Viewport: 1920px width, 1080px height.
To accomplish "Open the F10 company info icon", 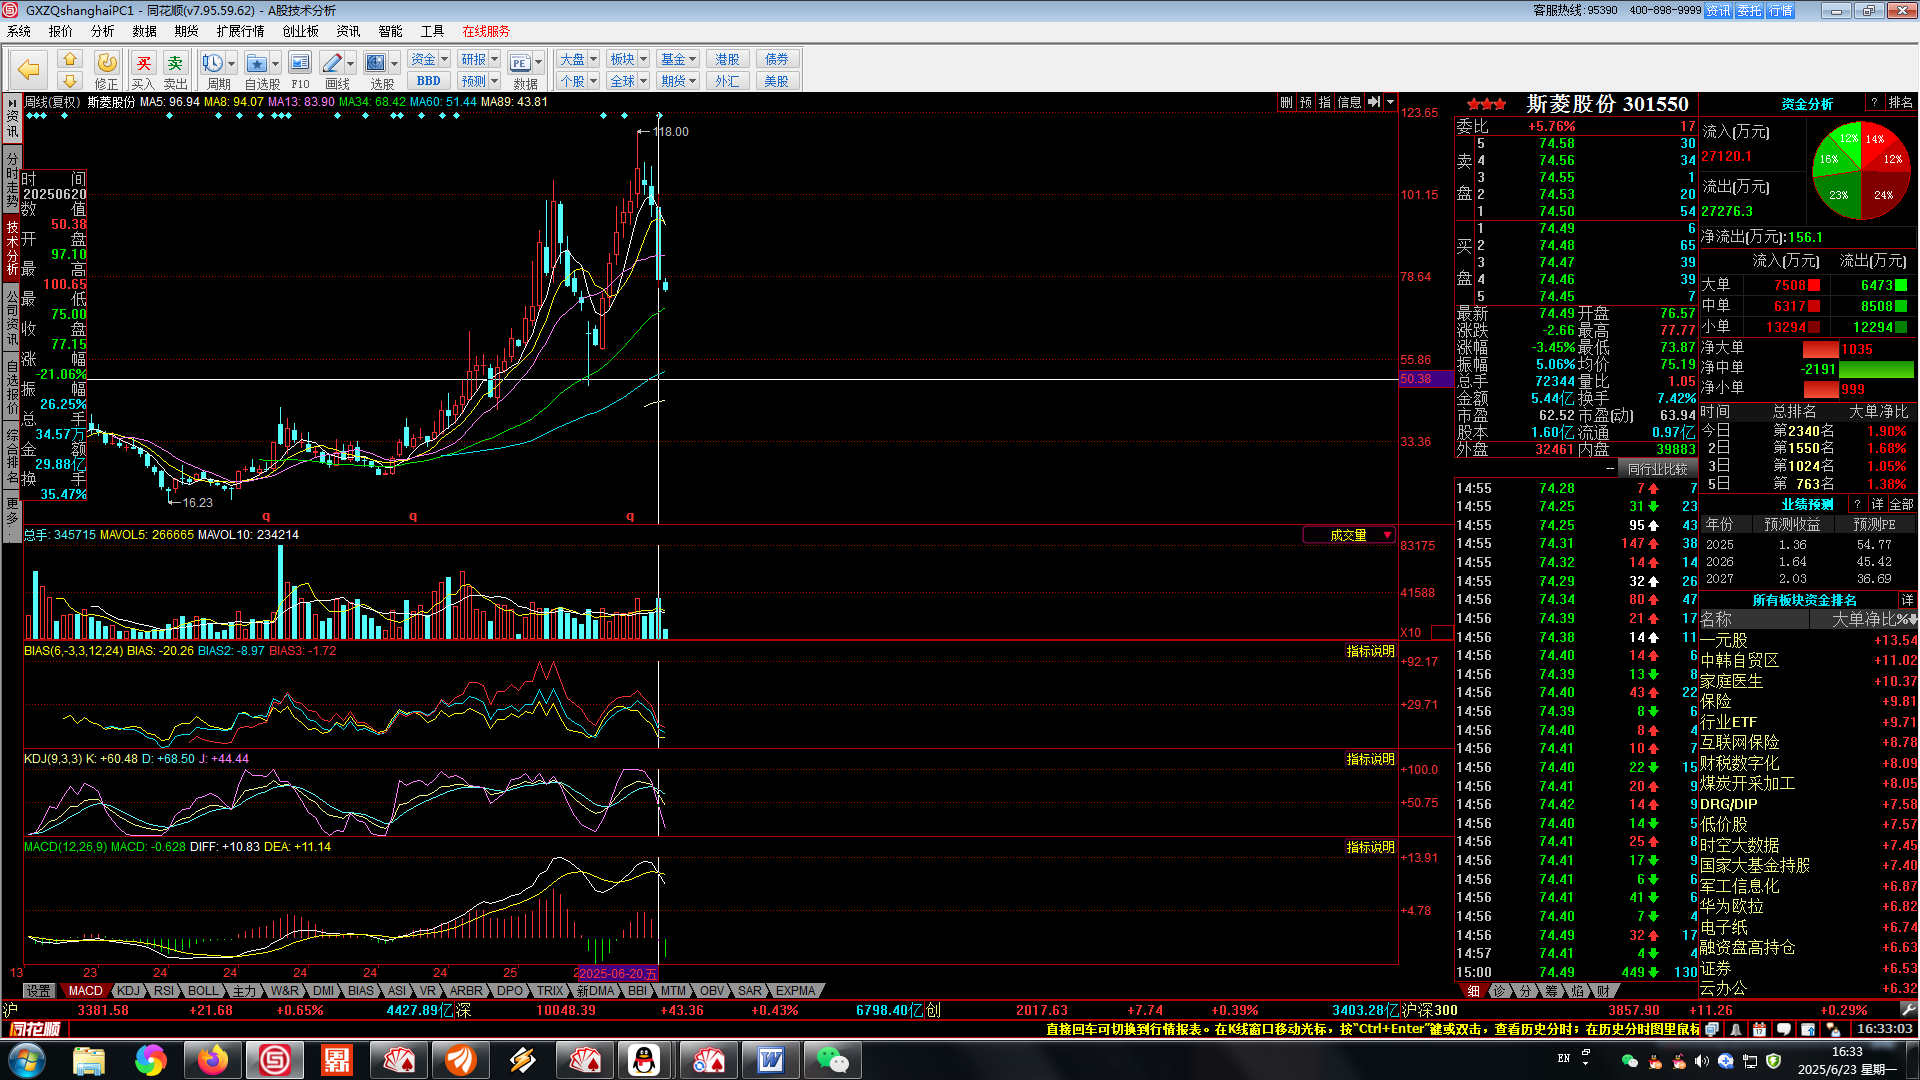I will 300,63.
